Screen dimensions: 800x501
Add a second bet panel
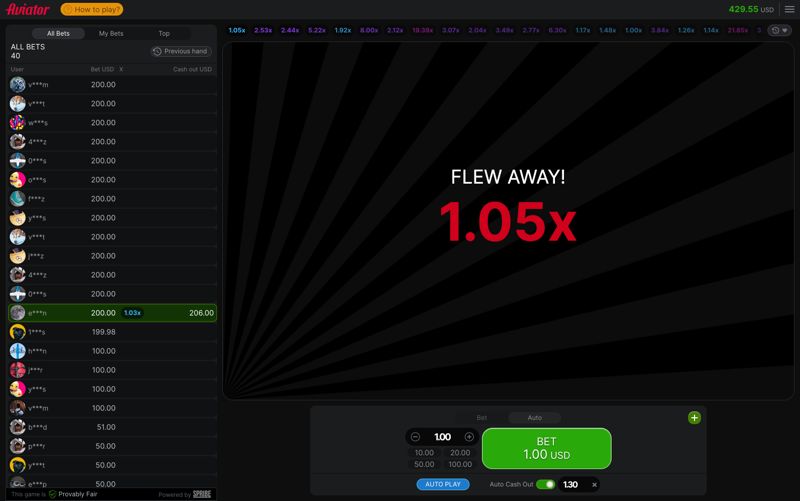(694, 418)
